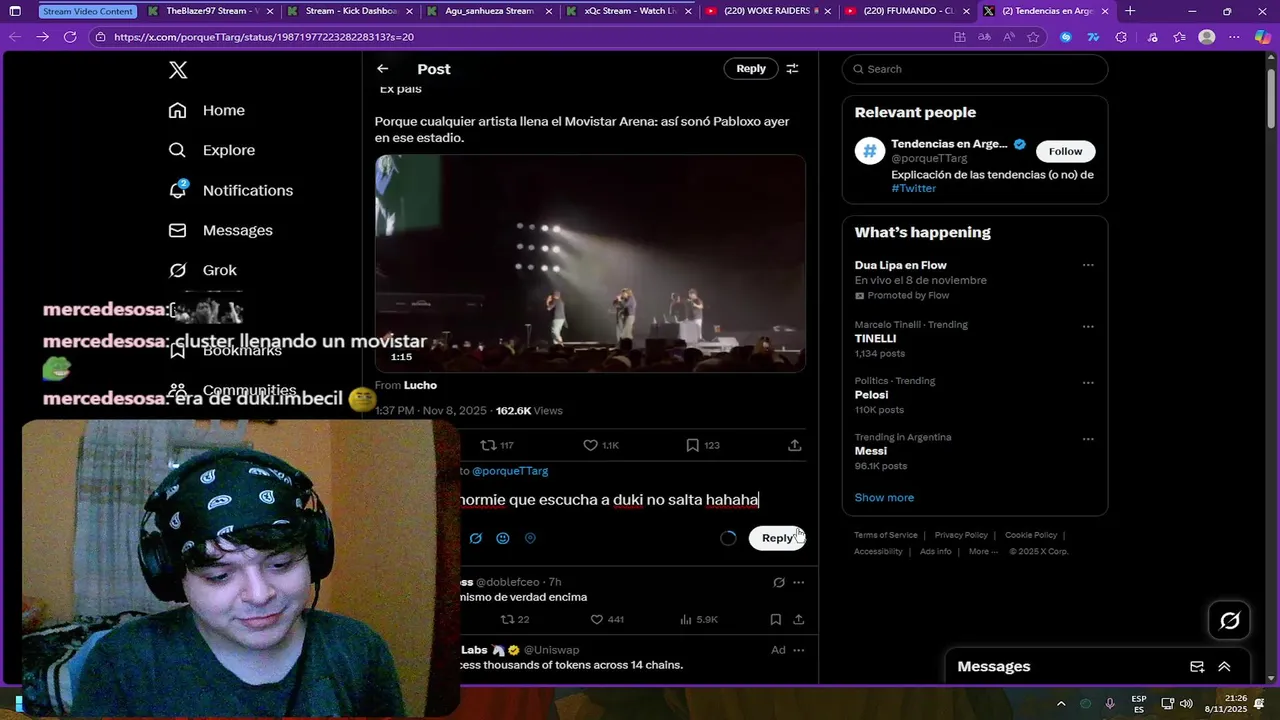Open Terms of Service footer link
The height and width of the screenshot is (720, 1280).
[x=885, y=535]
